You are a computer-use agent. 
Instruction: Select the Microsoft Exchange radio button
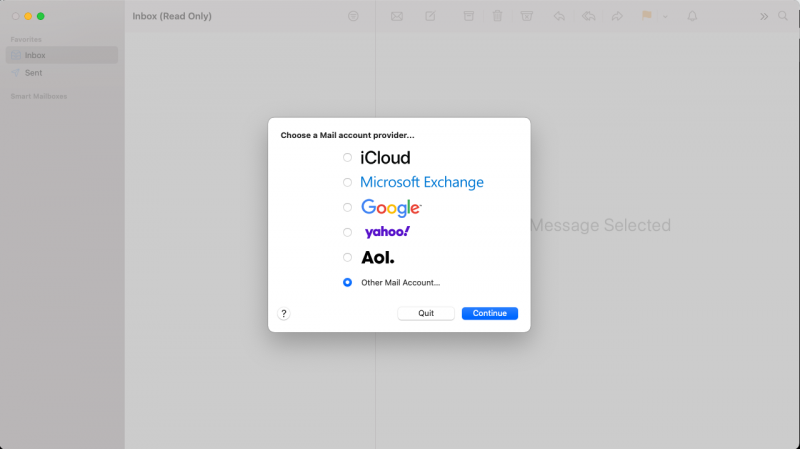pos(347,182)
